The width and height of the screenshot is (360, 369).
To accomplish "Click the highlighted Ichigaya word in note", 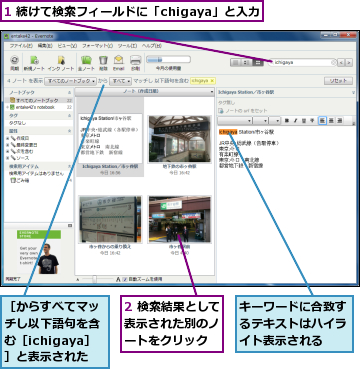I will pos(228,132).
